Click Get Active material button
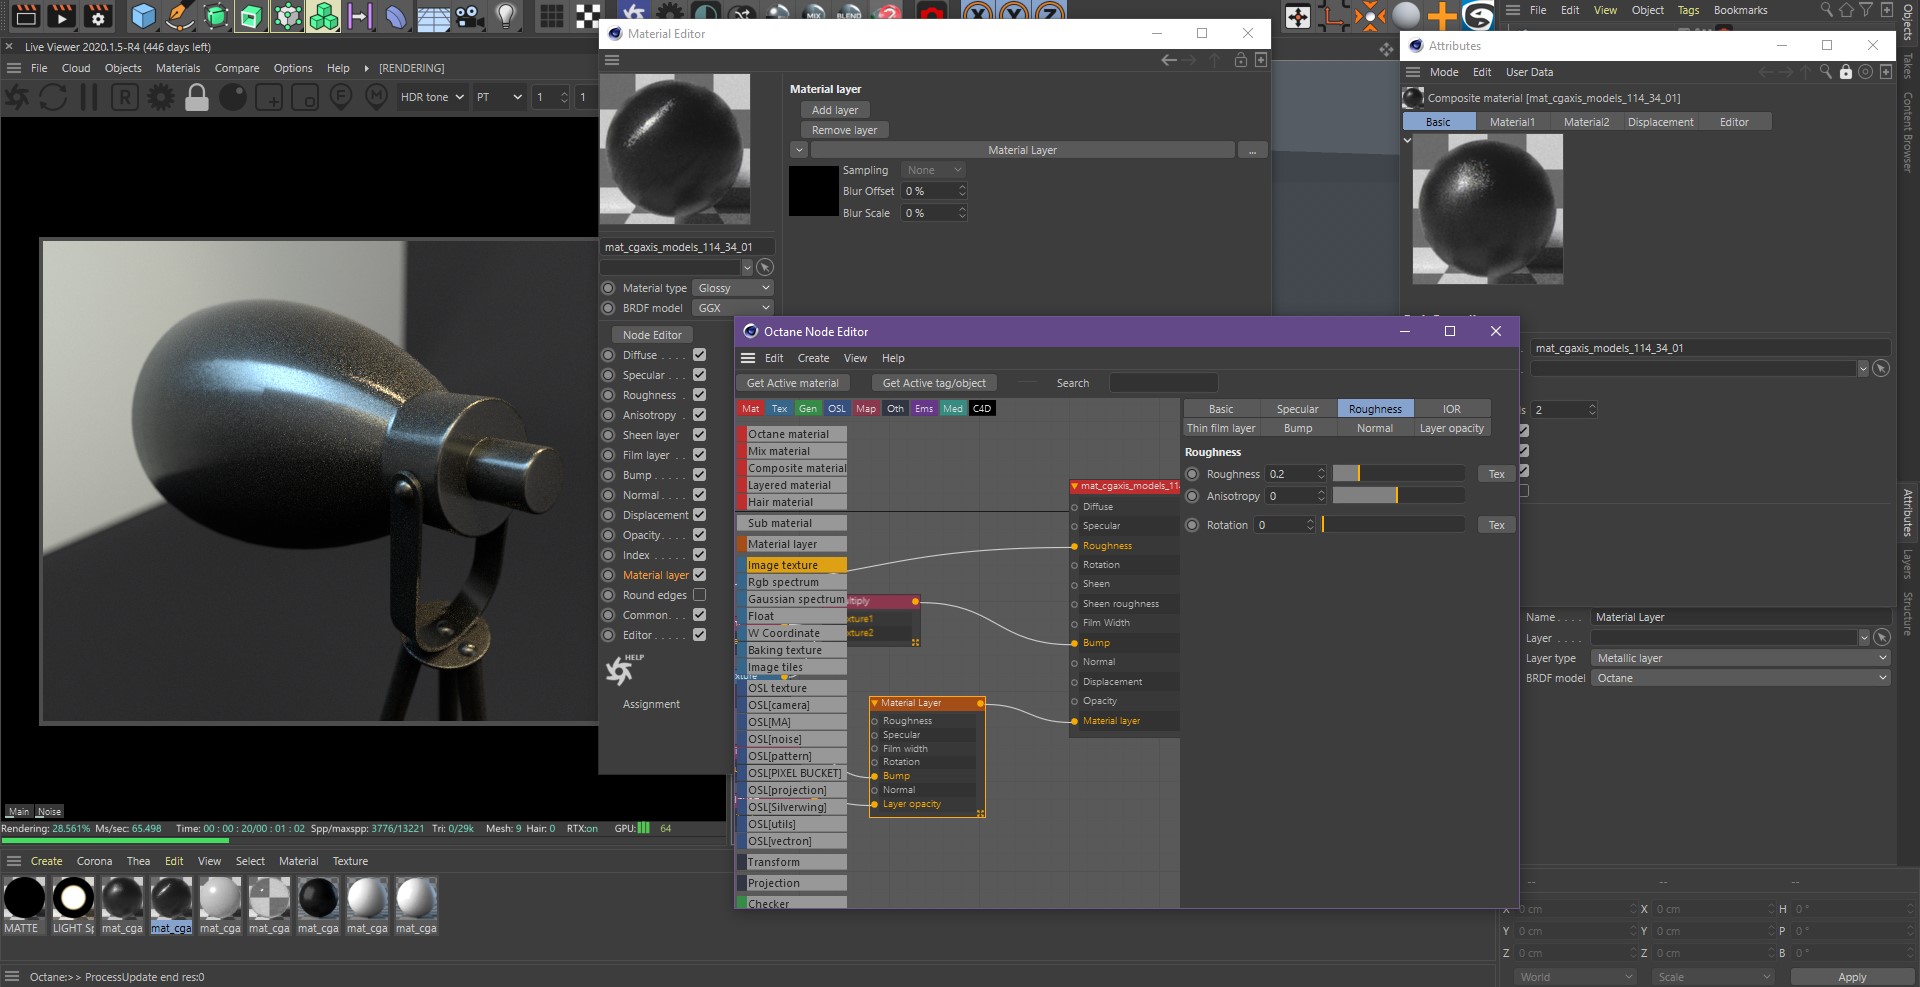Image resolution: width=1920 pixels, height=987 pixels. click(x=793, y=383)
